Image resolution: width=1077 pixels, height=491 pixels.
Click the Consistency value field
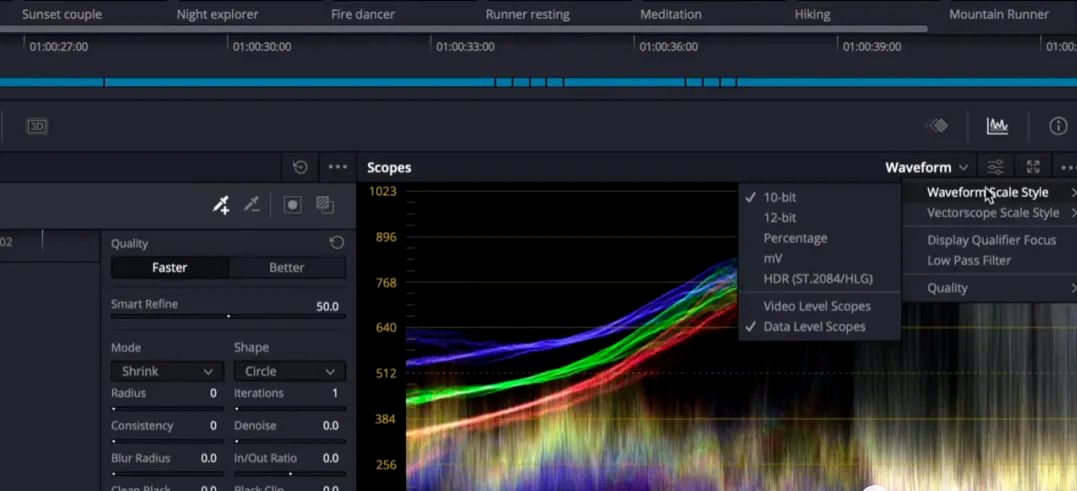[214, 426]
